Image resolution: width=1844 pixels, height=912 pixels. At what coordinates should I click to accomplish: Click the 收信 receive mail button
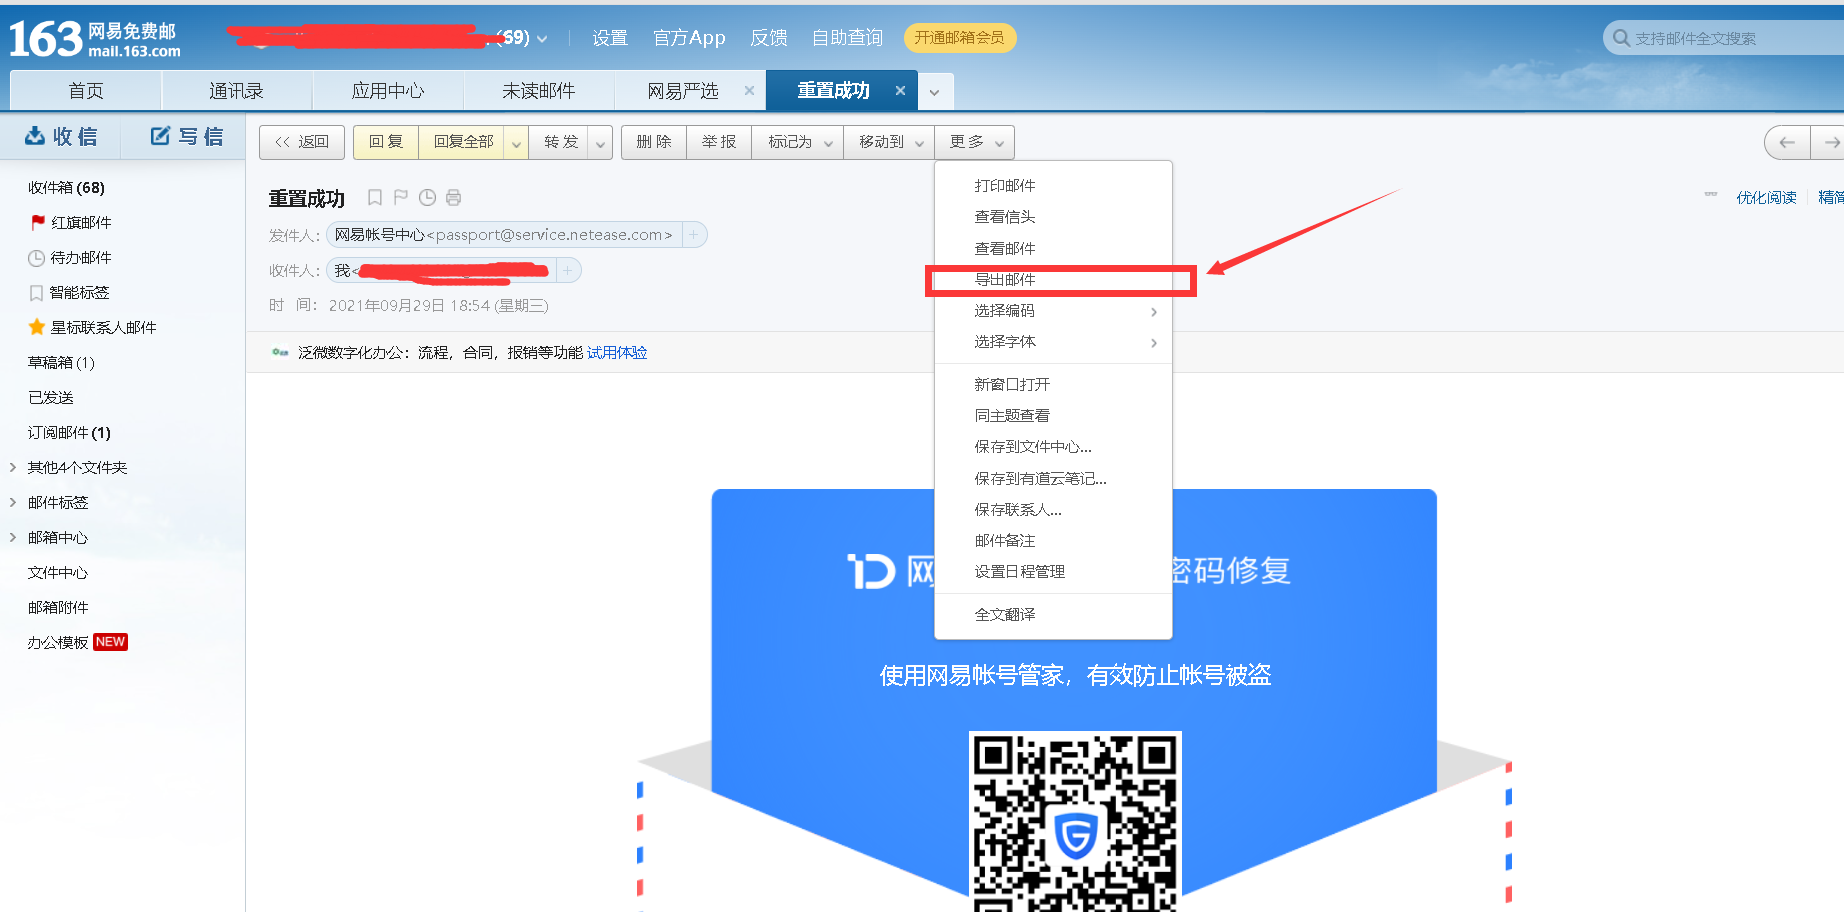click(61, 137)
